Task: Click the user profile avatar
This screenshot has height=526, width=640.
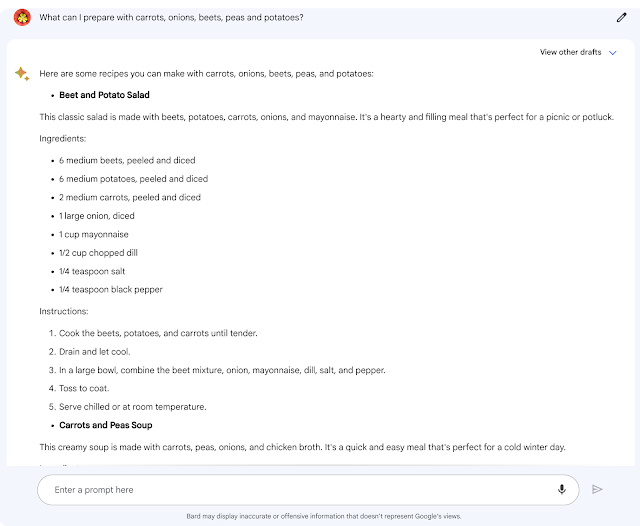Action: 21,17
